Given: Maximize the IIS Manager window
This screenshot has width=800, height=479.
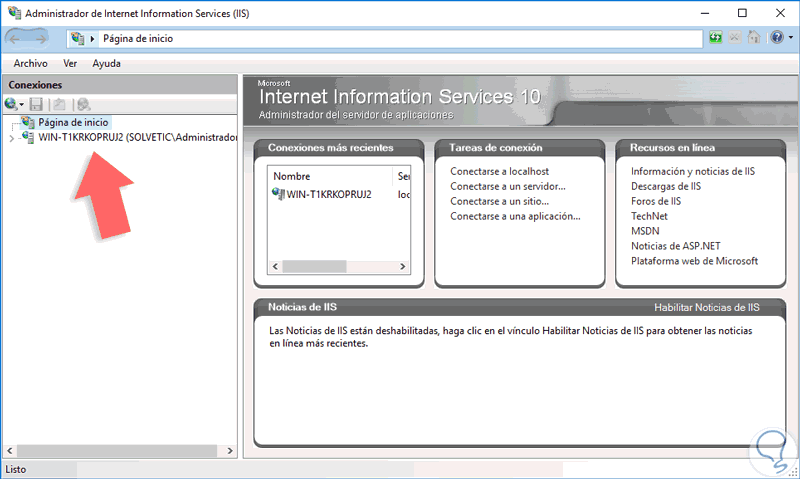Looking at the screenshot, I should [x=742, y=13].
